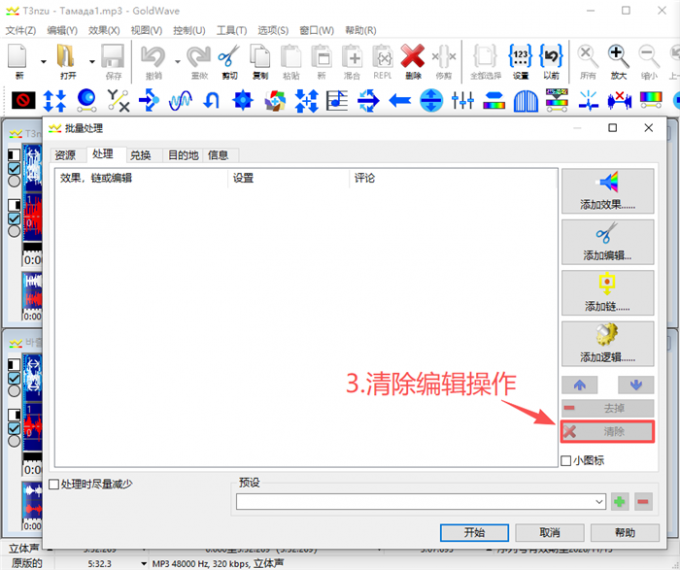Click the Paste clipboard toolbar icon
The height and width of the screenshot is (570, 680).
click(x=291, y=56)
